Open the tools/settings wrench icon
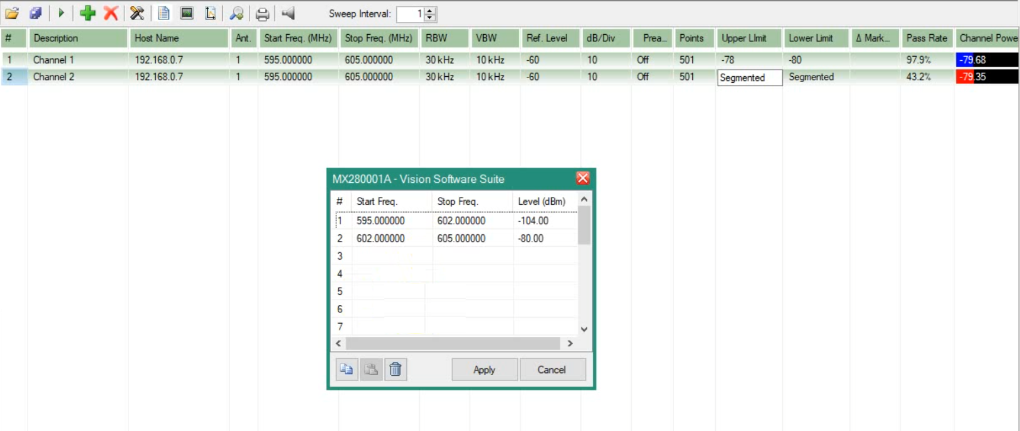The width and height of the screenshot is (1020, 431). tap(138, 14)
